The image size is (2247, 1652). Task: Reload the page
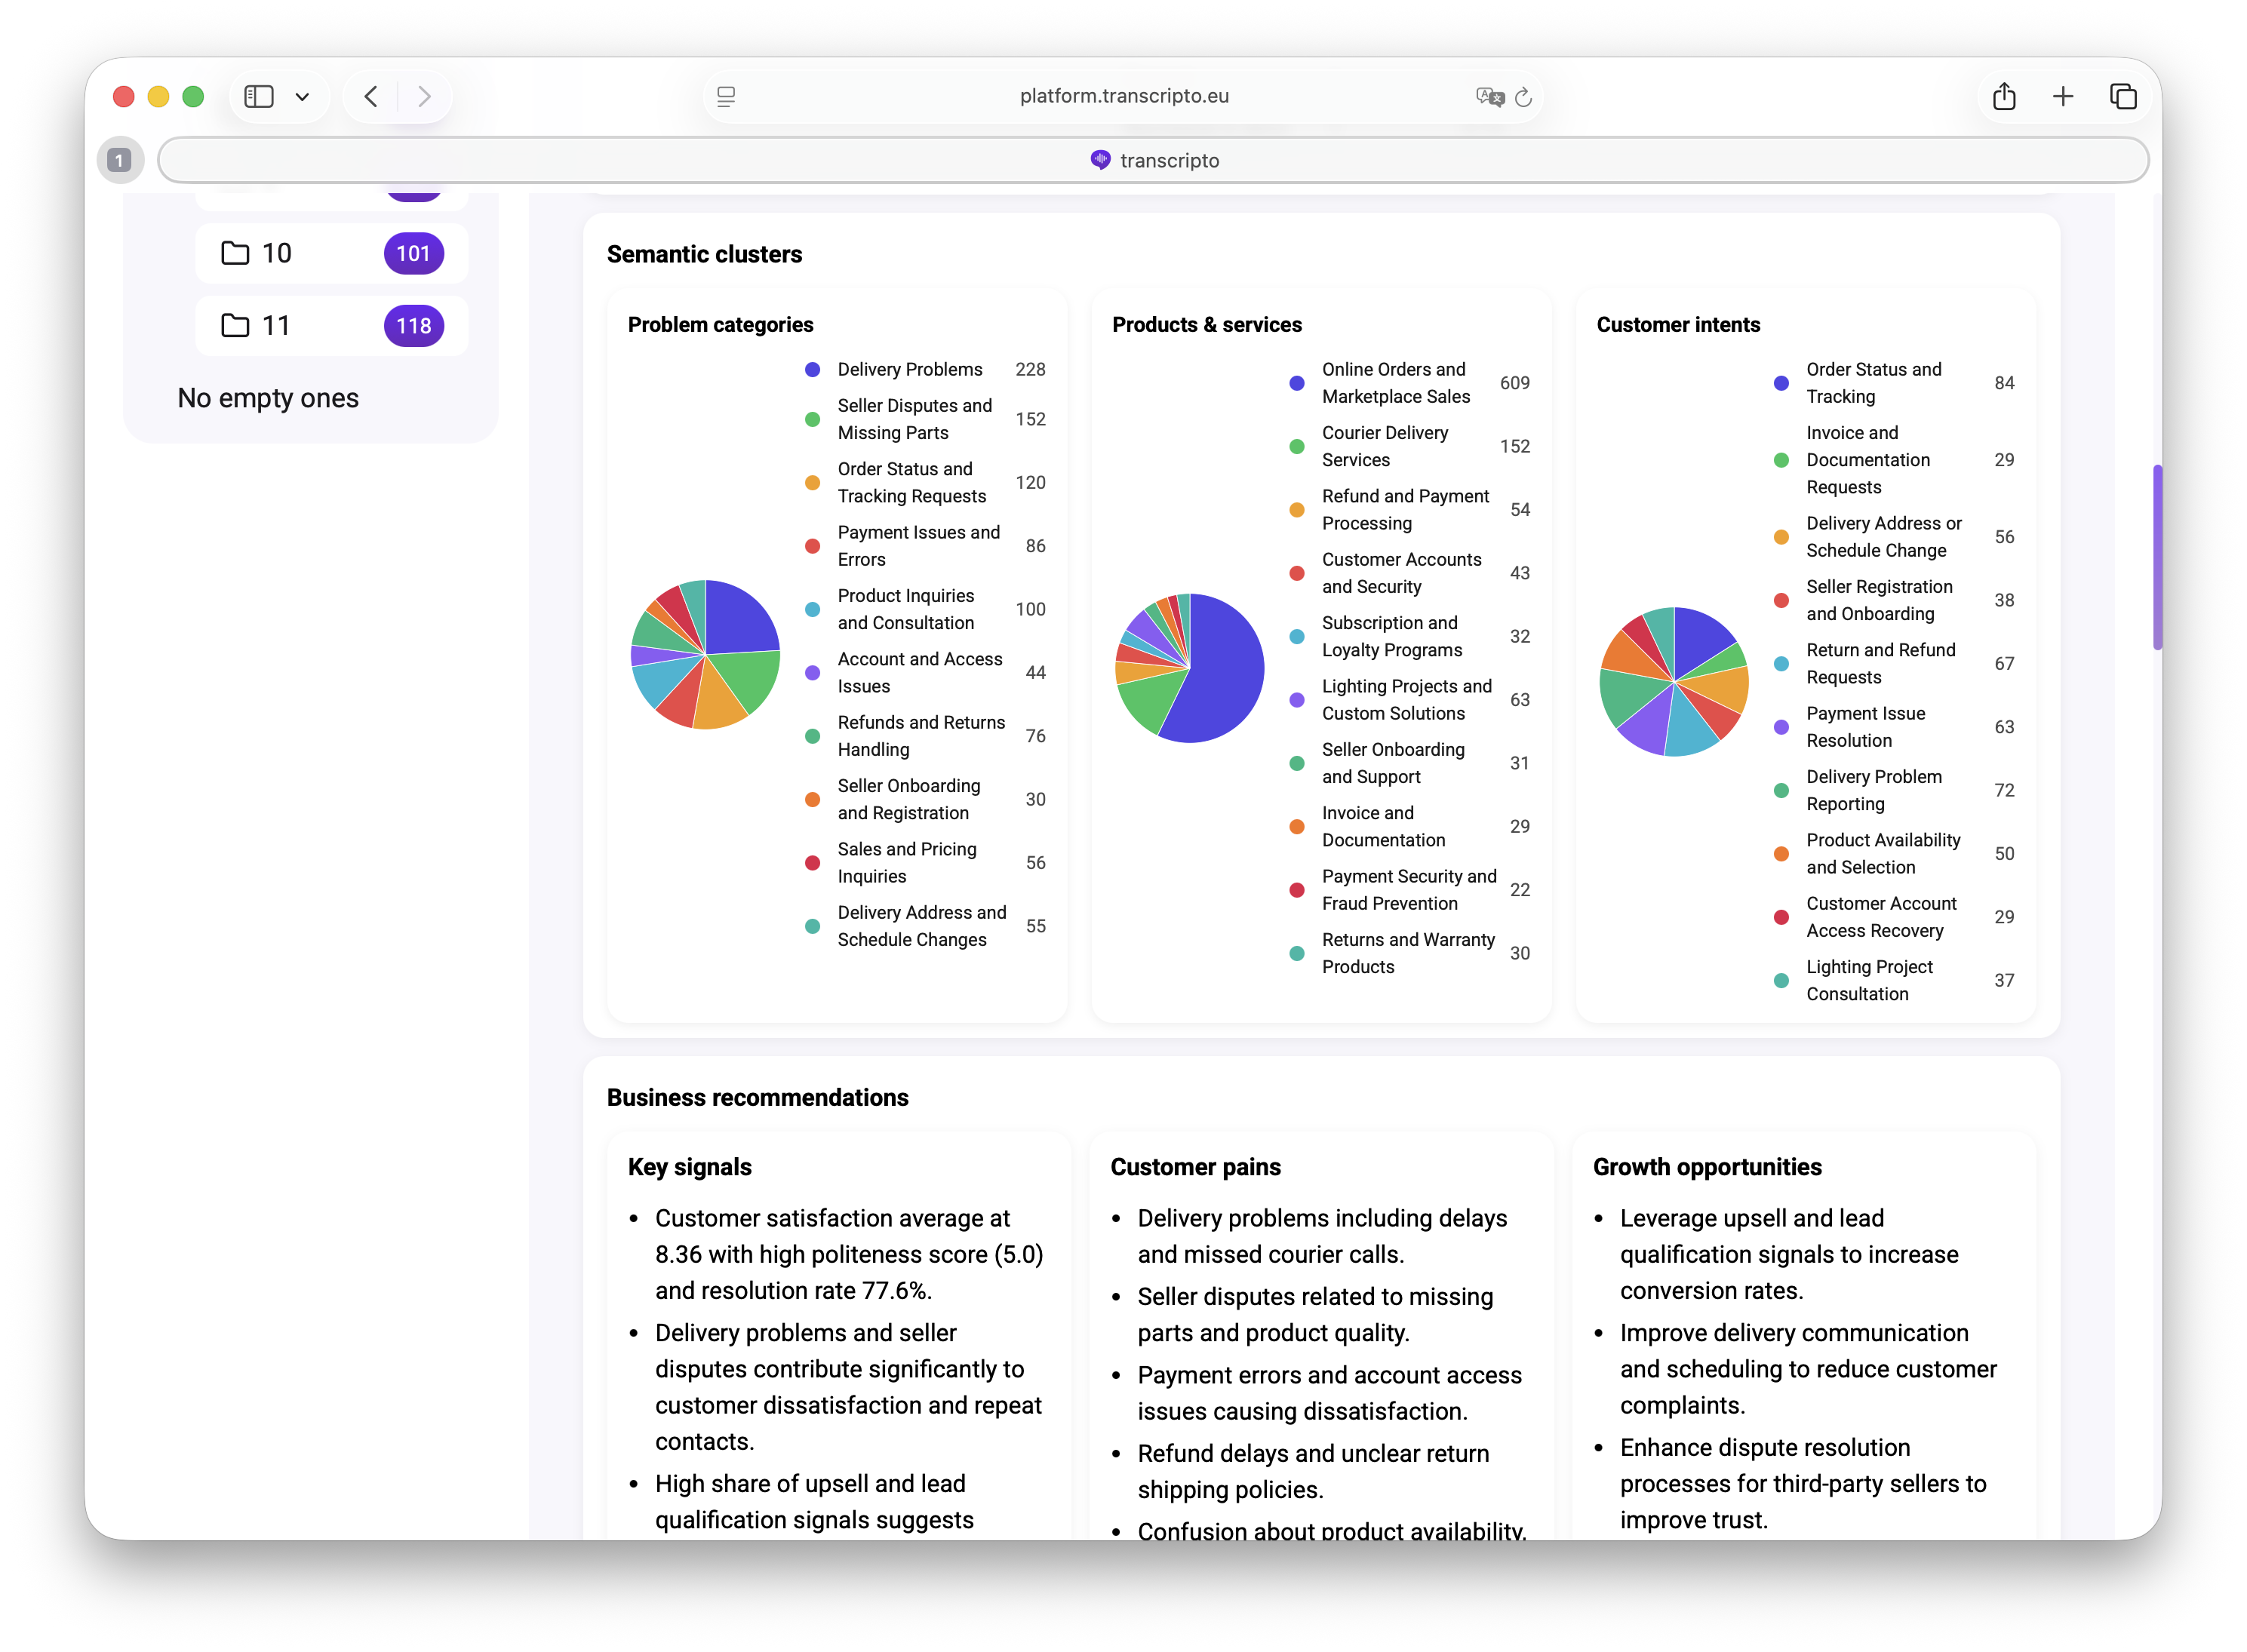coord(1523,96)
